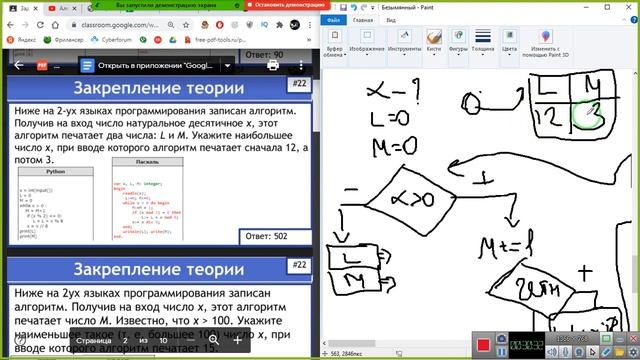This screenshot has height=360, width=640.
Task: Open Paint help with the question icon
Action: click(x=635, y=20)
